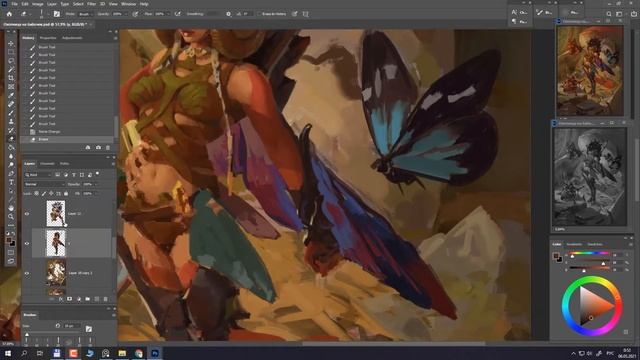The image size is (640, 360).
Task: Select the Crop tool
Action: 11,78
